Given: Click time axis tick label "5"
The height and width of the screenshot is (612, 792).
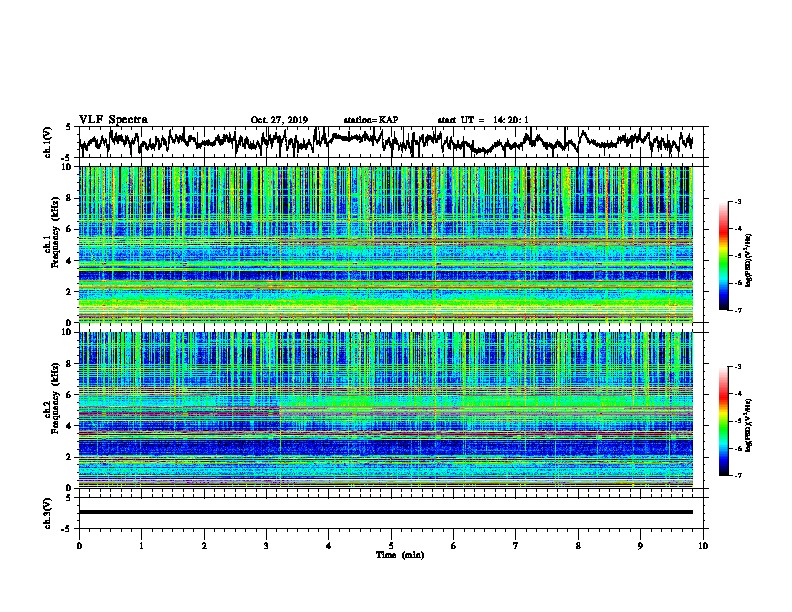Looking at the screenshot, I should [x=391, y=546].
